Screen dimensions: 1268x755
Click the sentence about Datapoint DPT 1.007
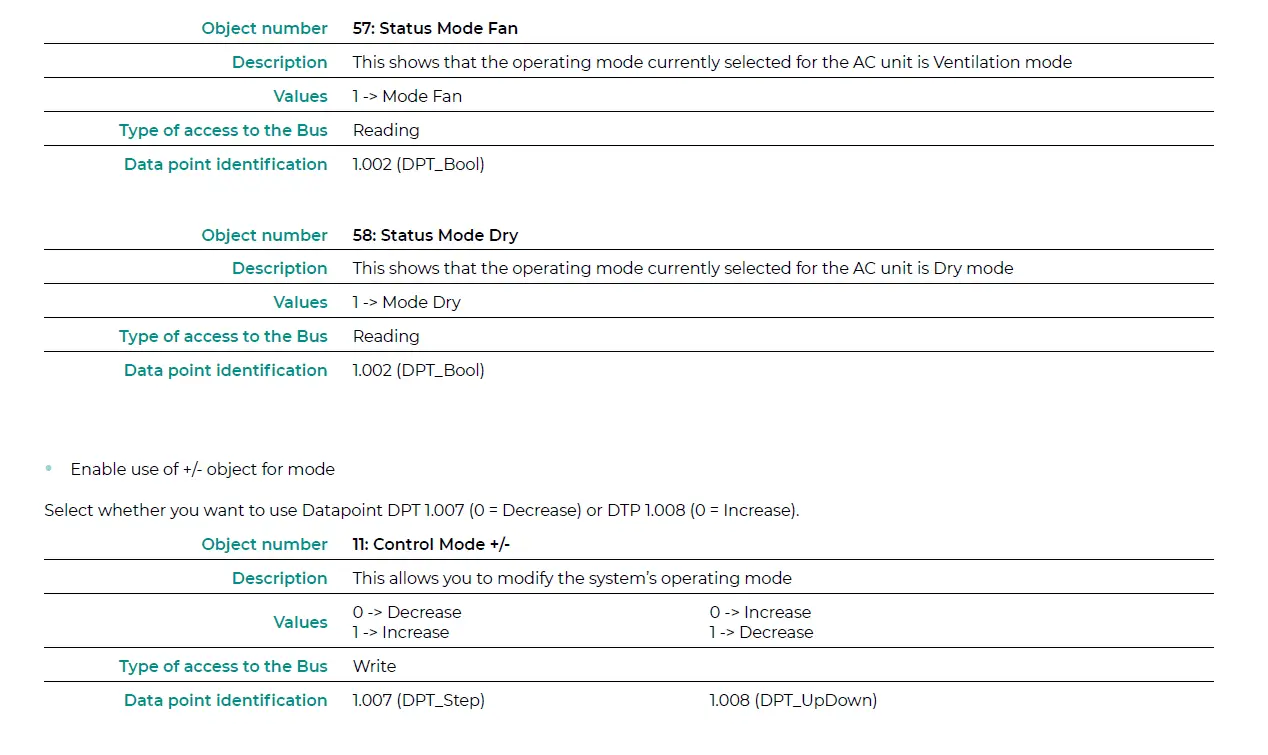click(421, 510)
